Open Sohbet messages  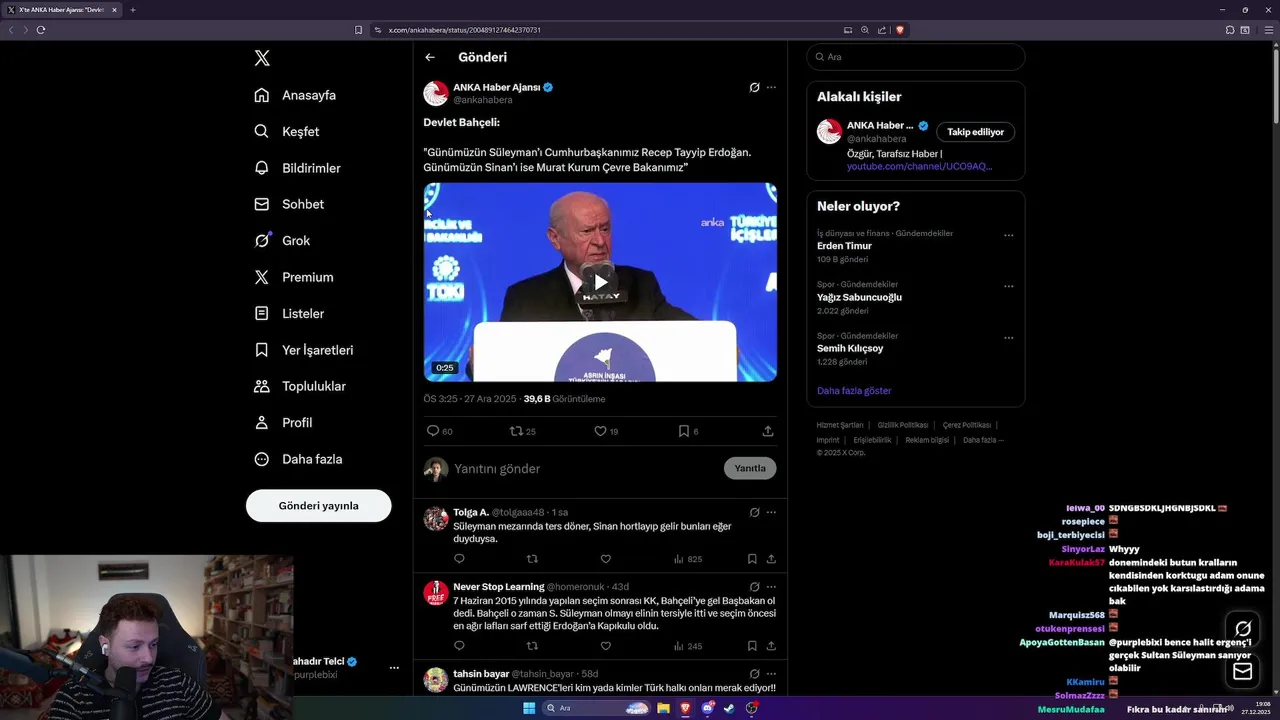[x=289, y=204]
